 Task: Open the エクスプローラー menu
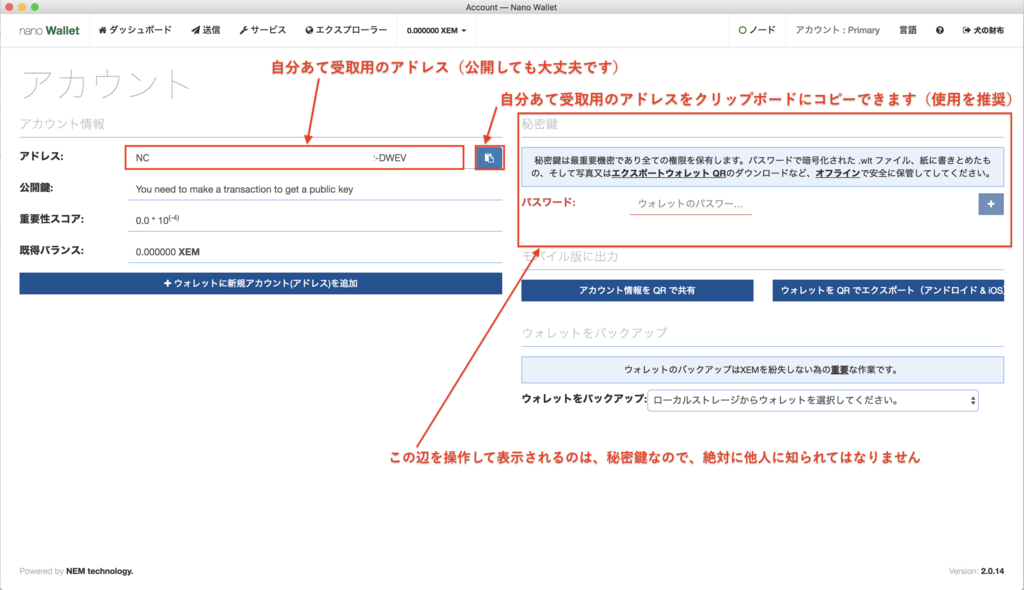346,30
